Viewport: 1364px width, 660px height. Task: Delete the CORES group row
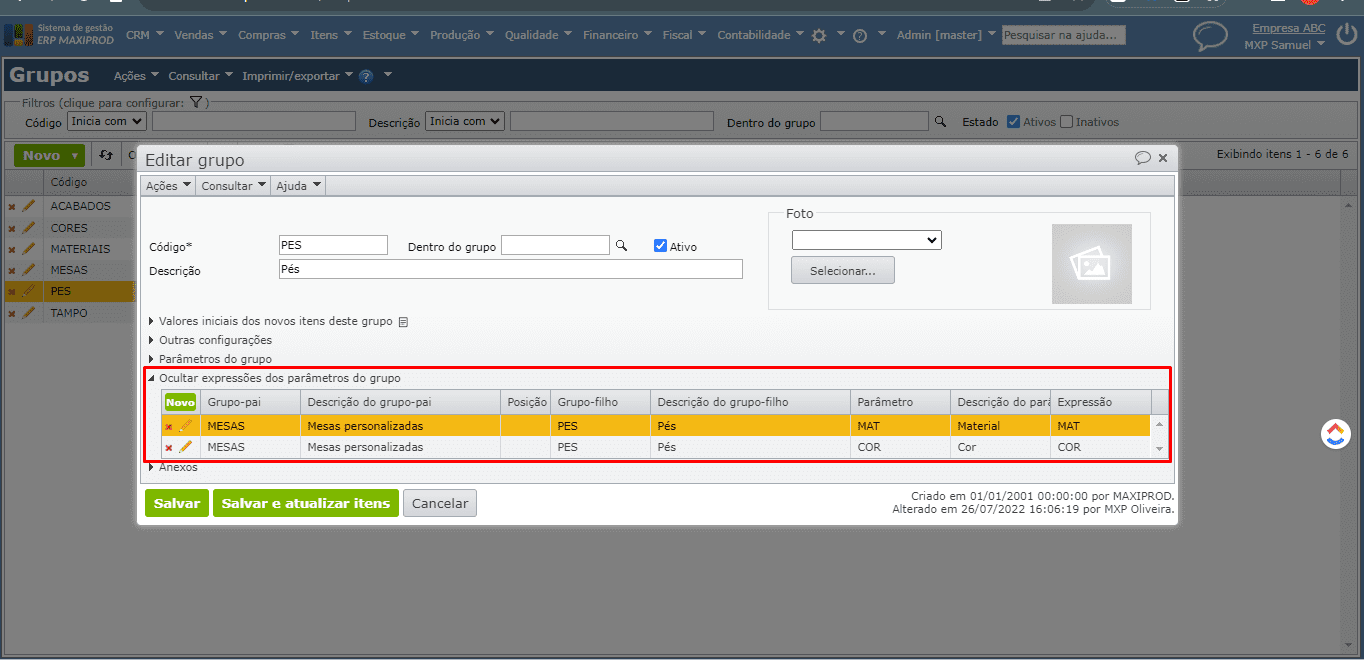[12, 228]
